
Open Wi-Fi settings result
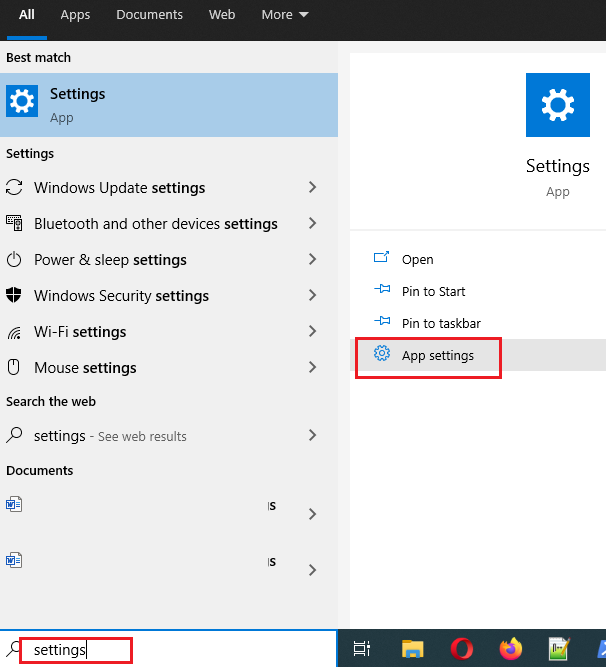tap(169, 332)
